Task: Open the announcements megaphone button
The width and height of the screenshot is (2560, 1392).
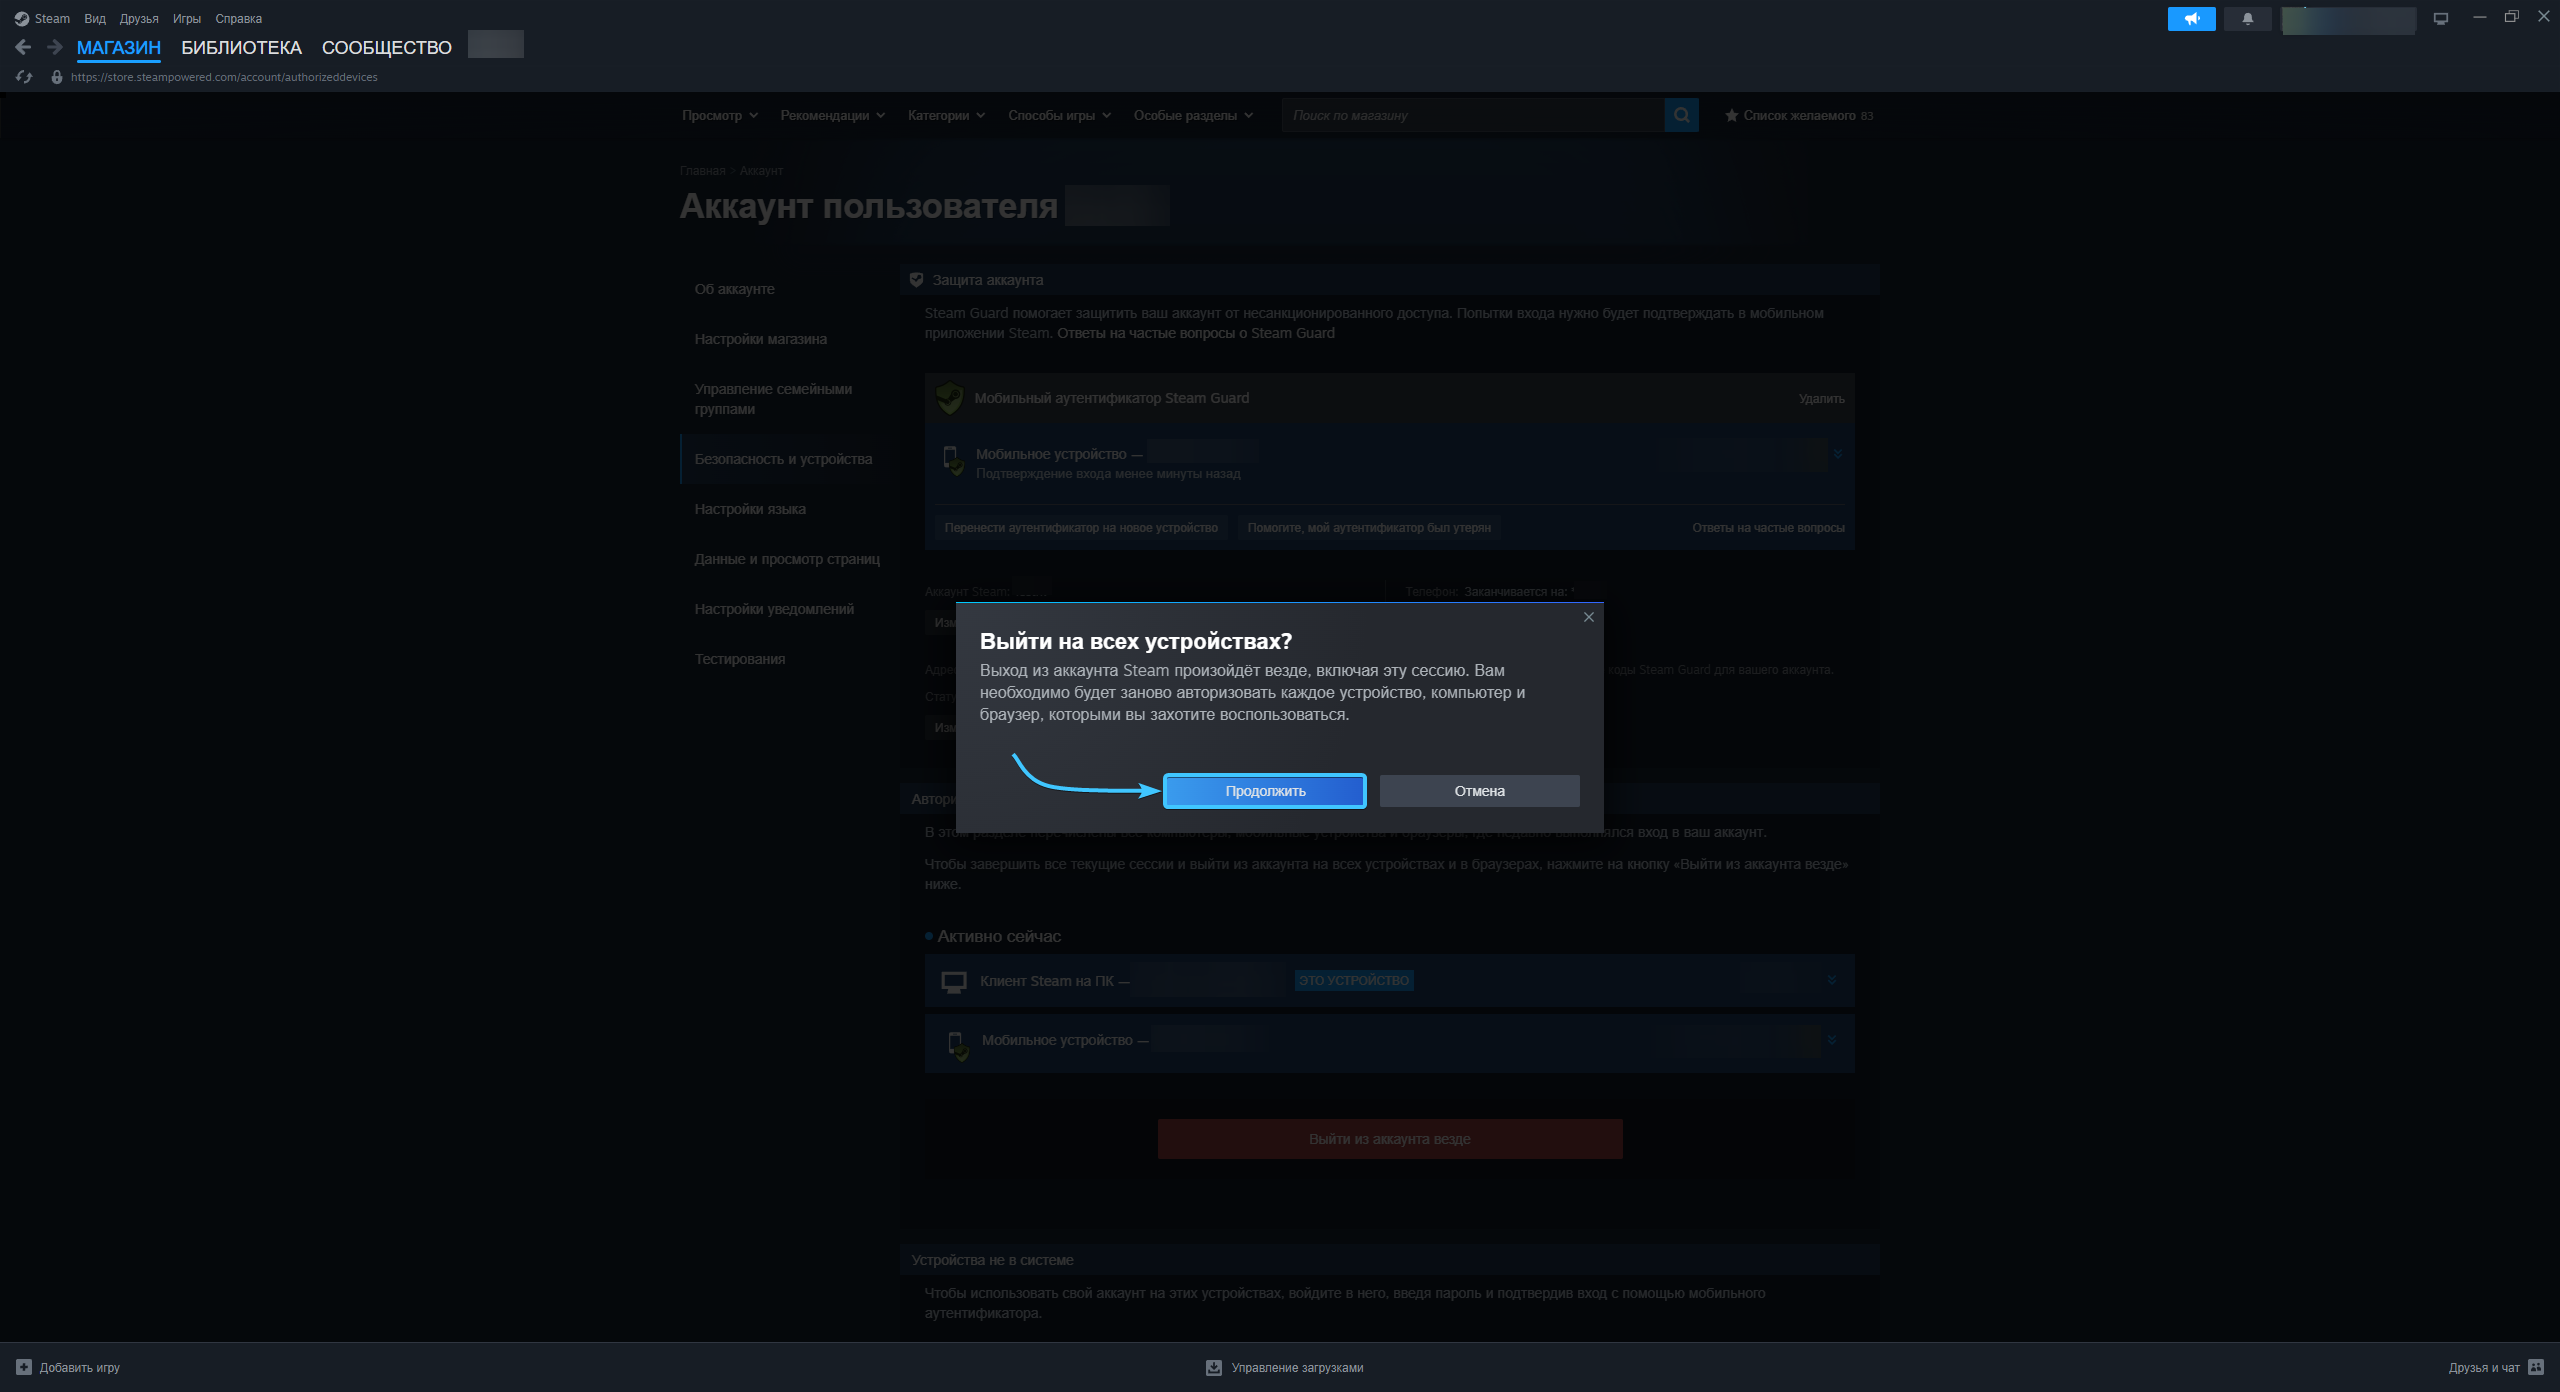Action: (2191, 19)
